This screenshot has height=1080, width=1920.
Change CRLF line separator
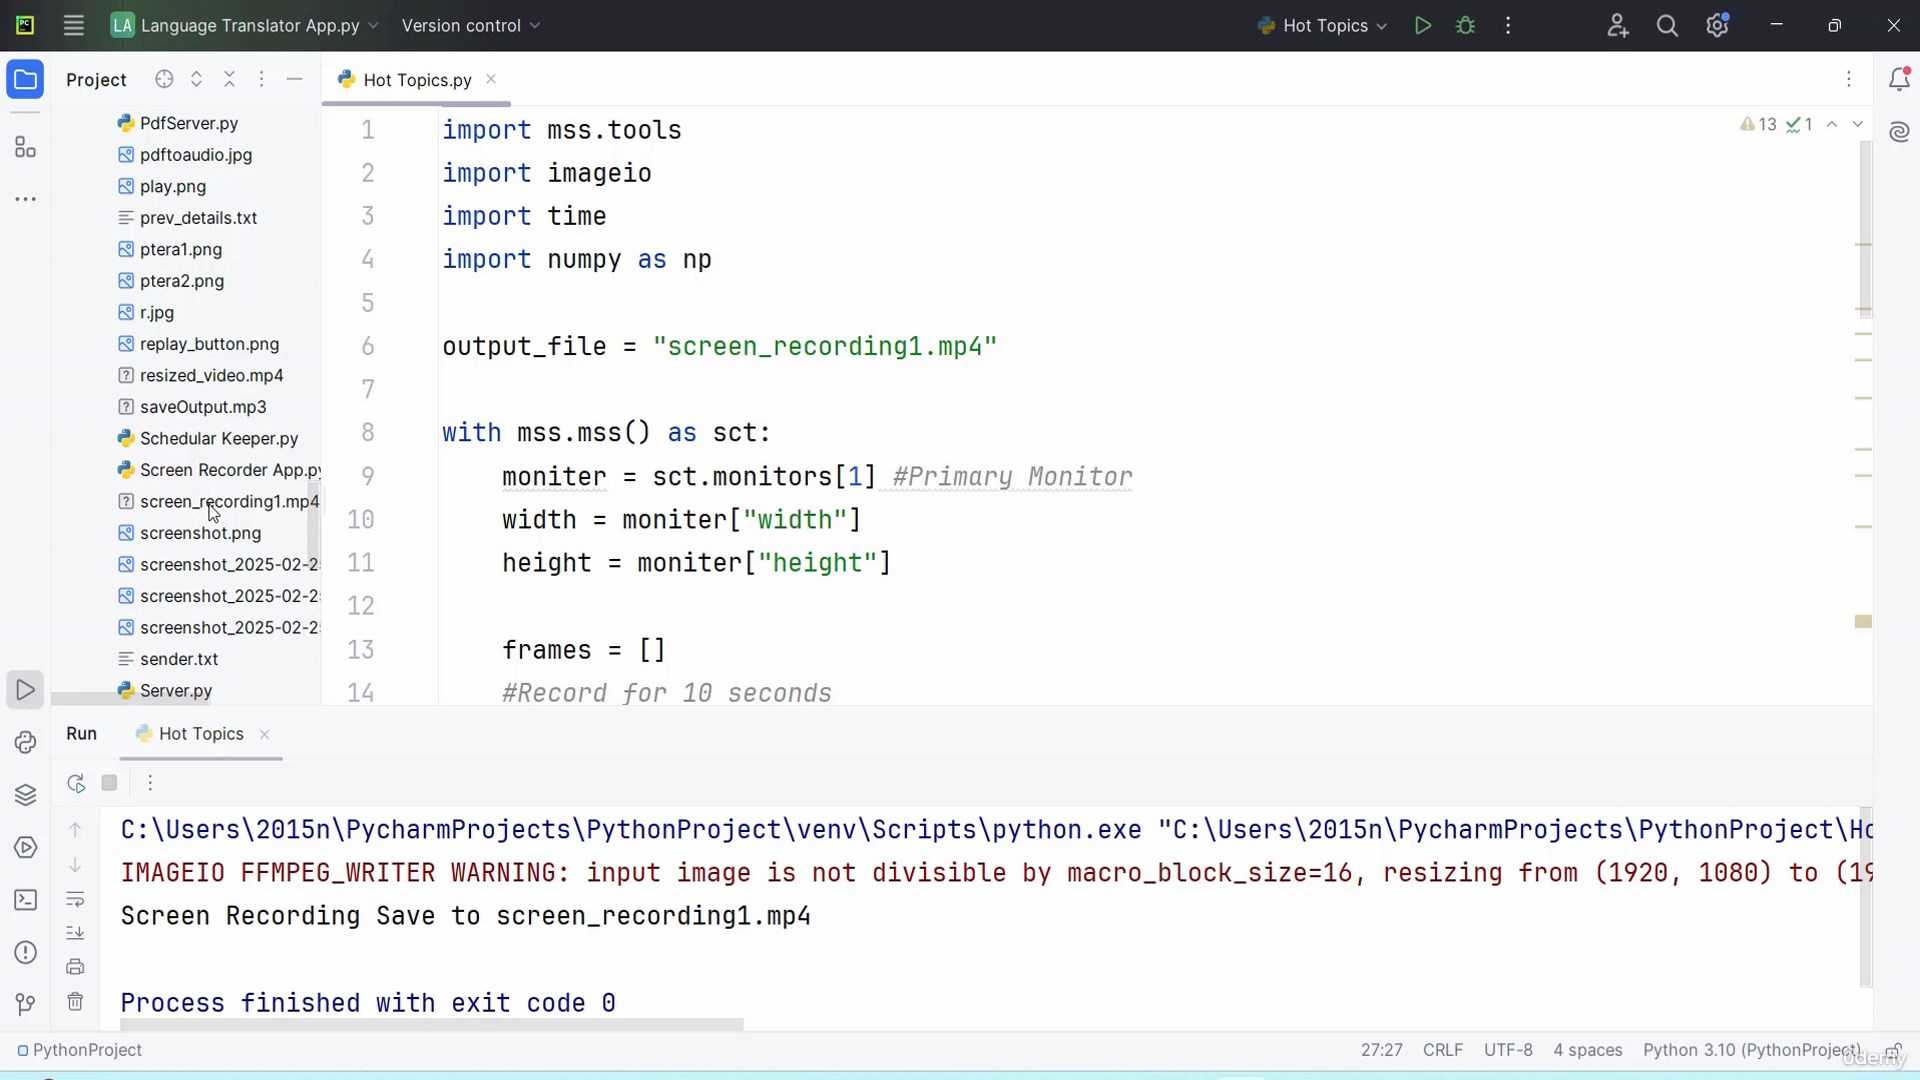tap(1442, 1050)
